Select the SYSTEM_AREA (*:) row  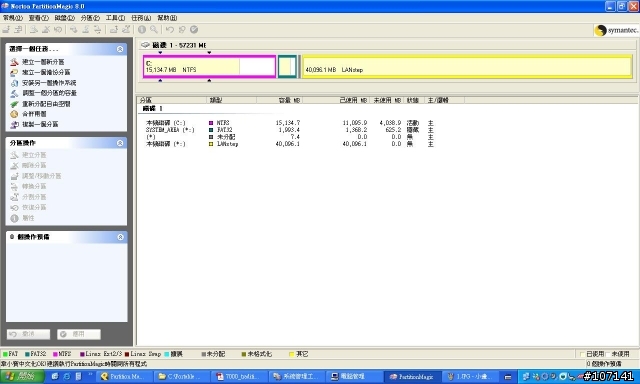pyautogui.click(x=290, y=130)
